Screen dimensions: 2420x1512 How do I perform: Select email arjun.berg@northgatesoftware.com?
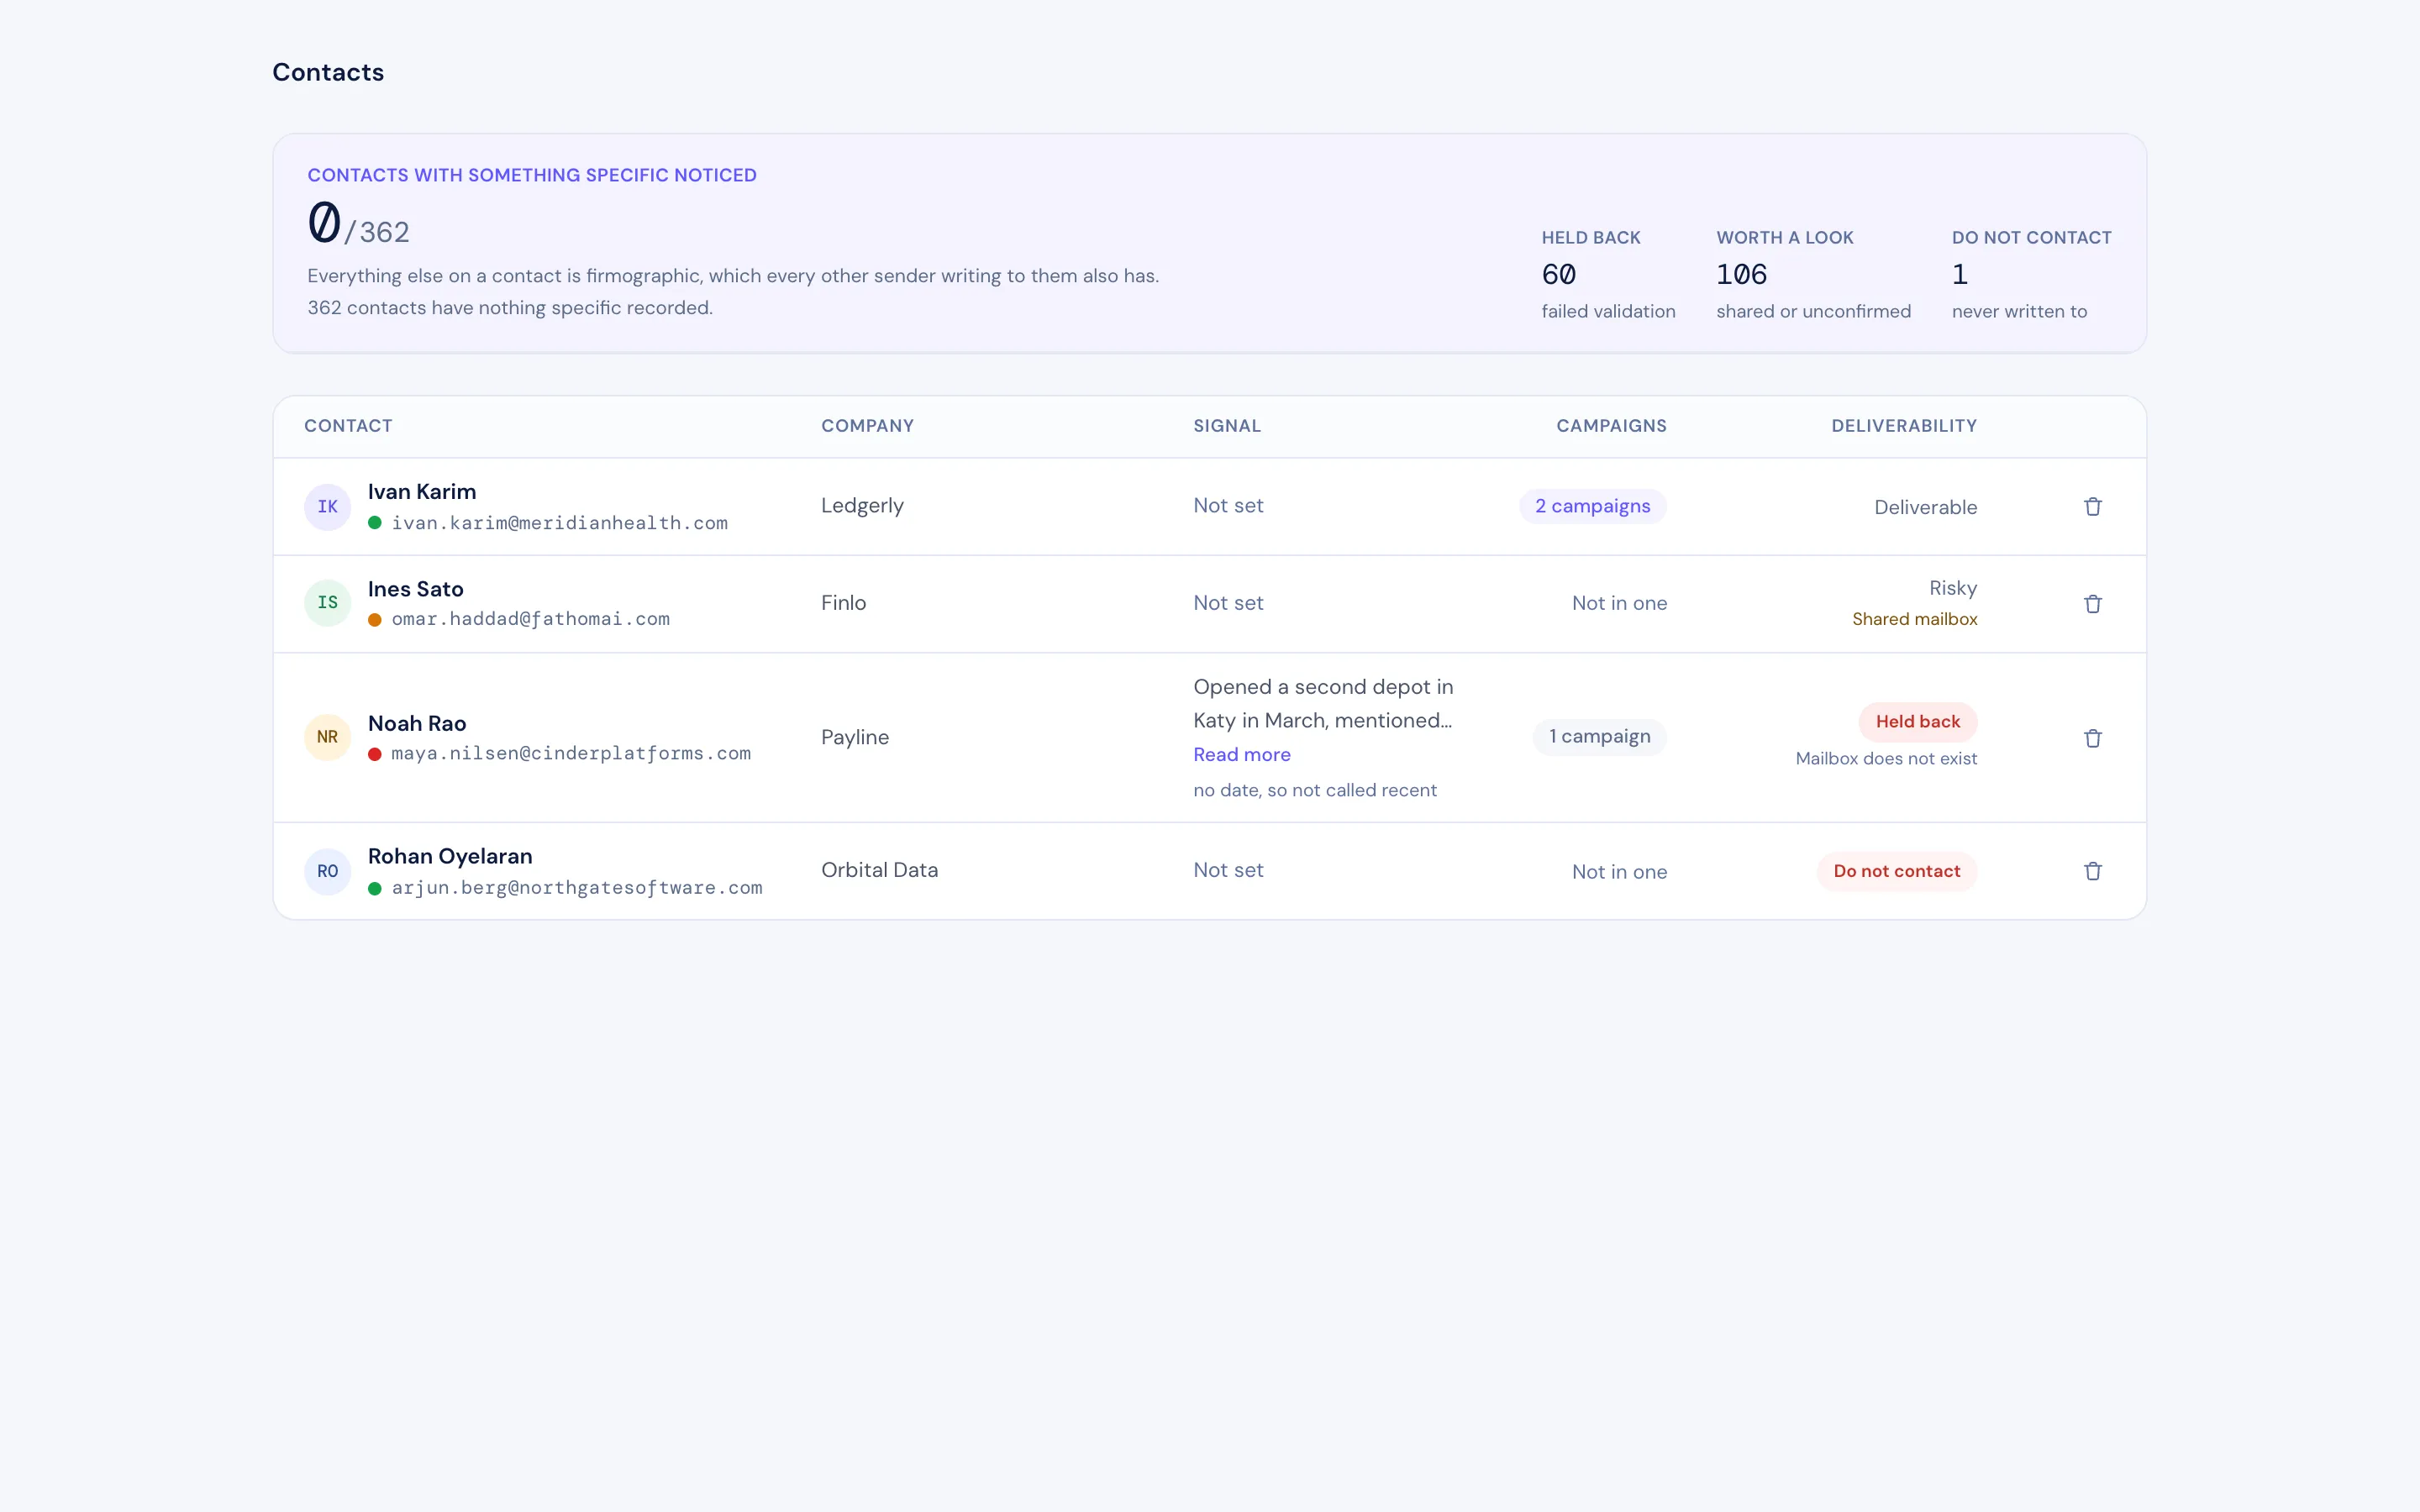[577, 887]
